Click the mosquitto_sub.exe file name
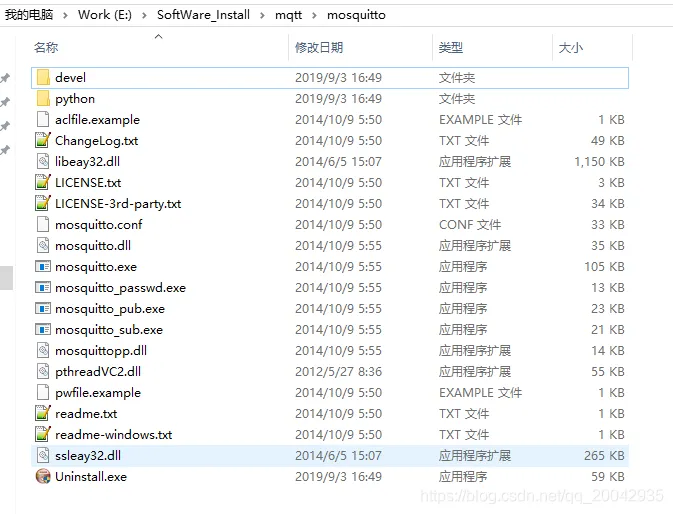This screenshot has height=514, width=673. (109, 330)
